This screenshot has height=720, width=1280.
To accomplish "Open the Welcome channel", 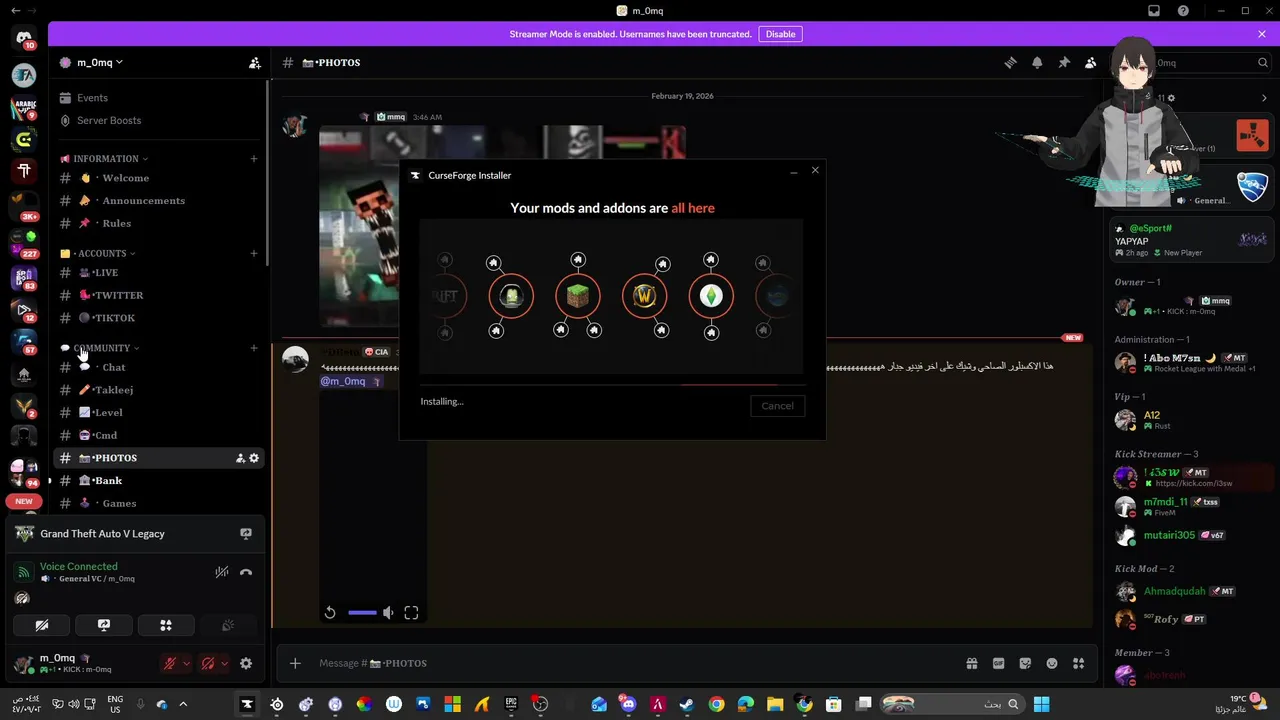I will click(158, 178).
